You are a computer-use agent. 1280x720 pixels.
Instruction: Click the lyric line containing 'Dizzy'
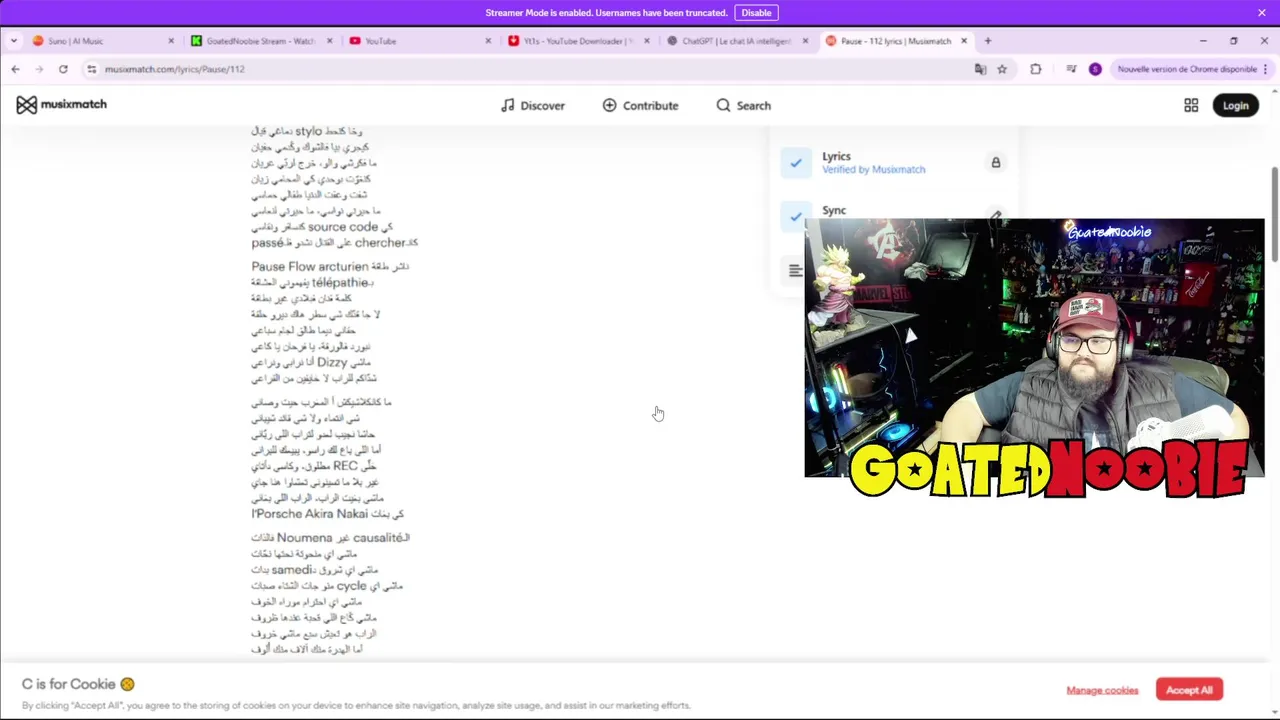click(x=311, y=362)
